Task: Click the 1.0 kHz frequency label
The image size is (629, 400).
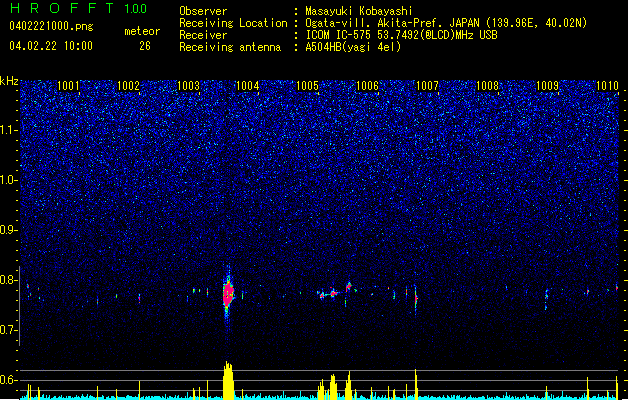Action: [8, 181]
